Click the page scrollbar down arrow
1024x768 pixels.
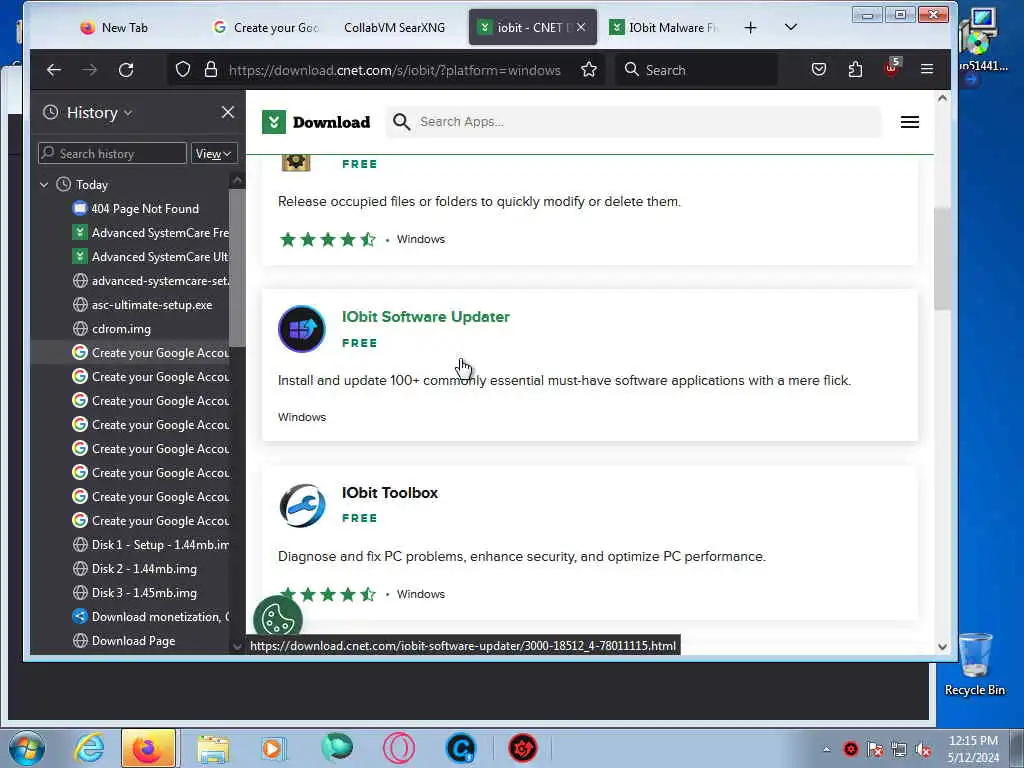click(942, 647)
